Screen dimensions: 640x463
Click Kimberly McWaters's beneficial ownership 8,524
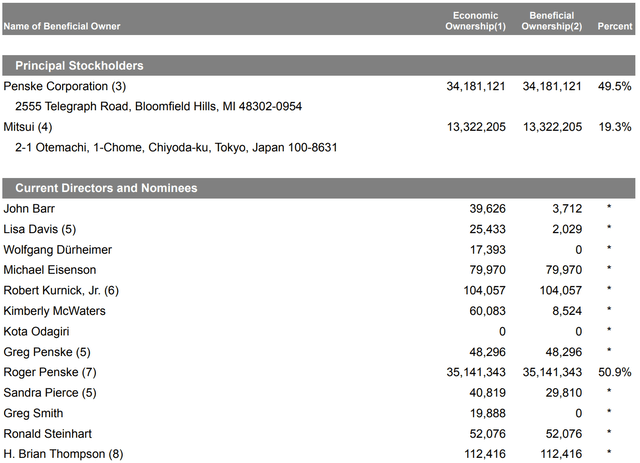point(567,311)
